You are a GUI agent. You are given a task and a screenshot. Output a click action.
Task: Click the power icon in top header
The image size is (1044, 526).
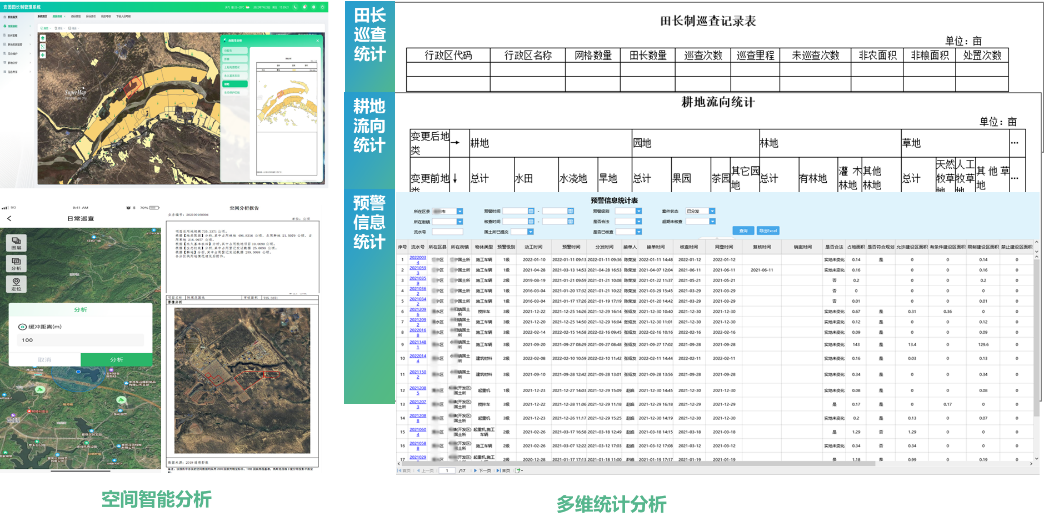[x=322, y=6]
